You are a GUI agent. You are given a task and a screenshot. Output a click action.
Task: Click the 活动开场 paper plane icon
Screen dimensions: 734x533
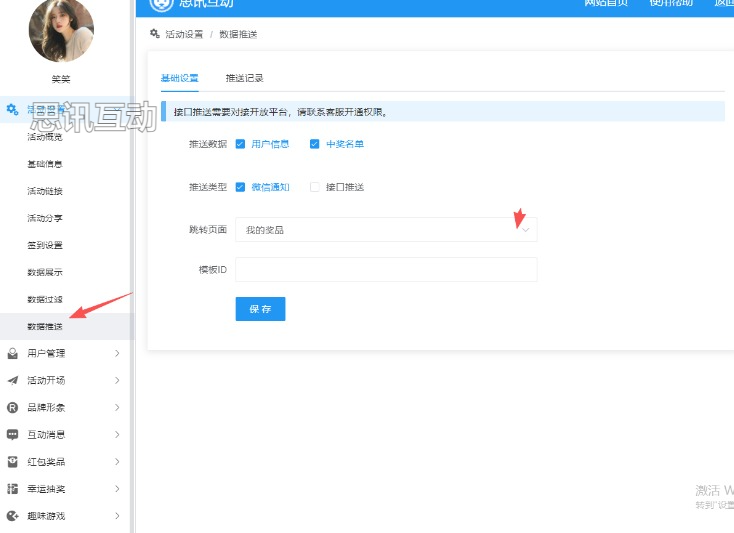(12, 380)
